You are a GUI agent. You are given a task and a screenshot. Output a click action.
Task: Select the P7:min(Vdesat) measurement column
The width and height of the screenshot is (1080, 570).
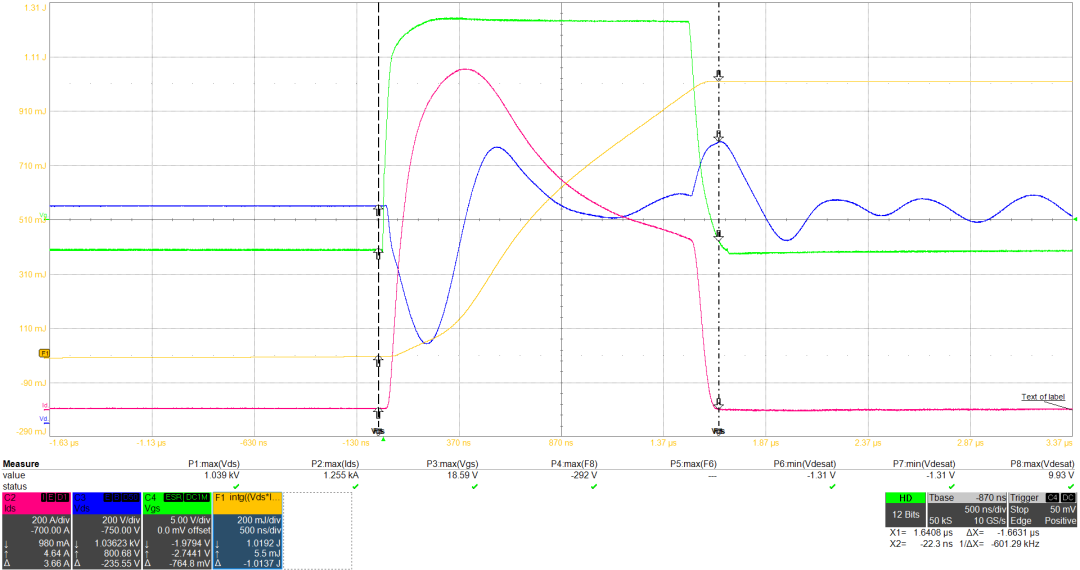(924, 464)
